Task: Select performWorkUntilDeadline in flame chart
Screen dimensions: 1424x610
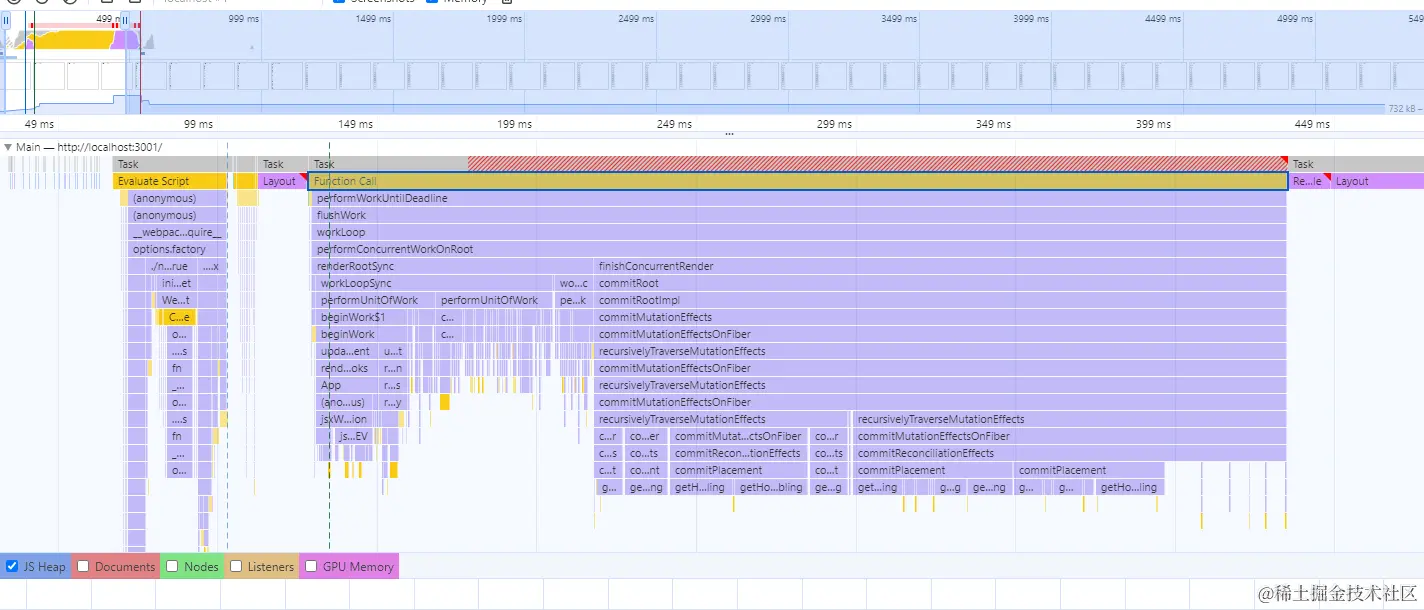Action: pyautogui.click(x=799, y=198)
